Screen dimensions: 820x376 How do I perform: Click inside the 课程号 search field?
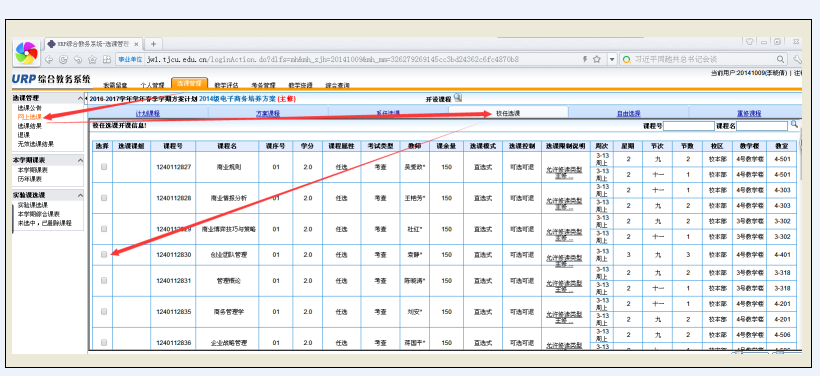[x=689, y=126]
